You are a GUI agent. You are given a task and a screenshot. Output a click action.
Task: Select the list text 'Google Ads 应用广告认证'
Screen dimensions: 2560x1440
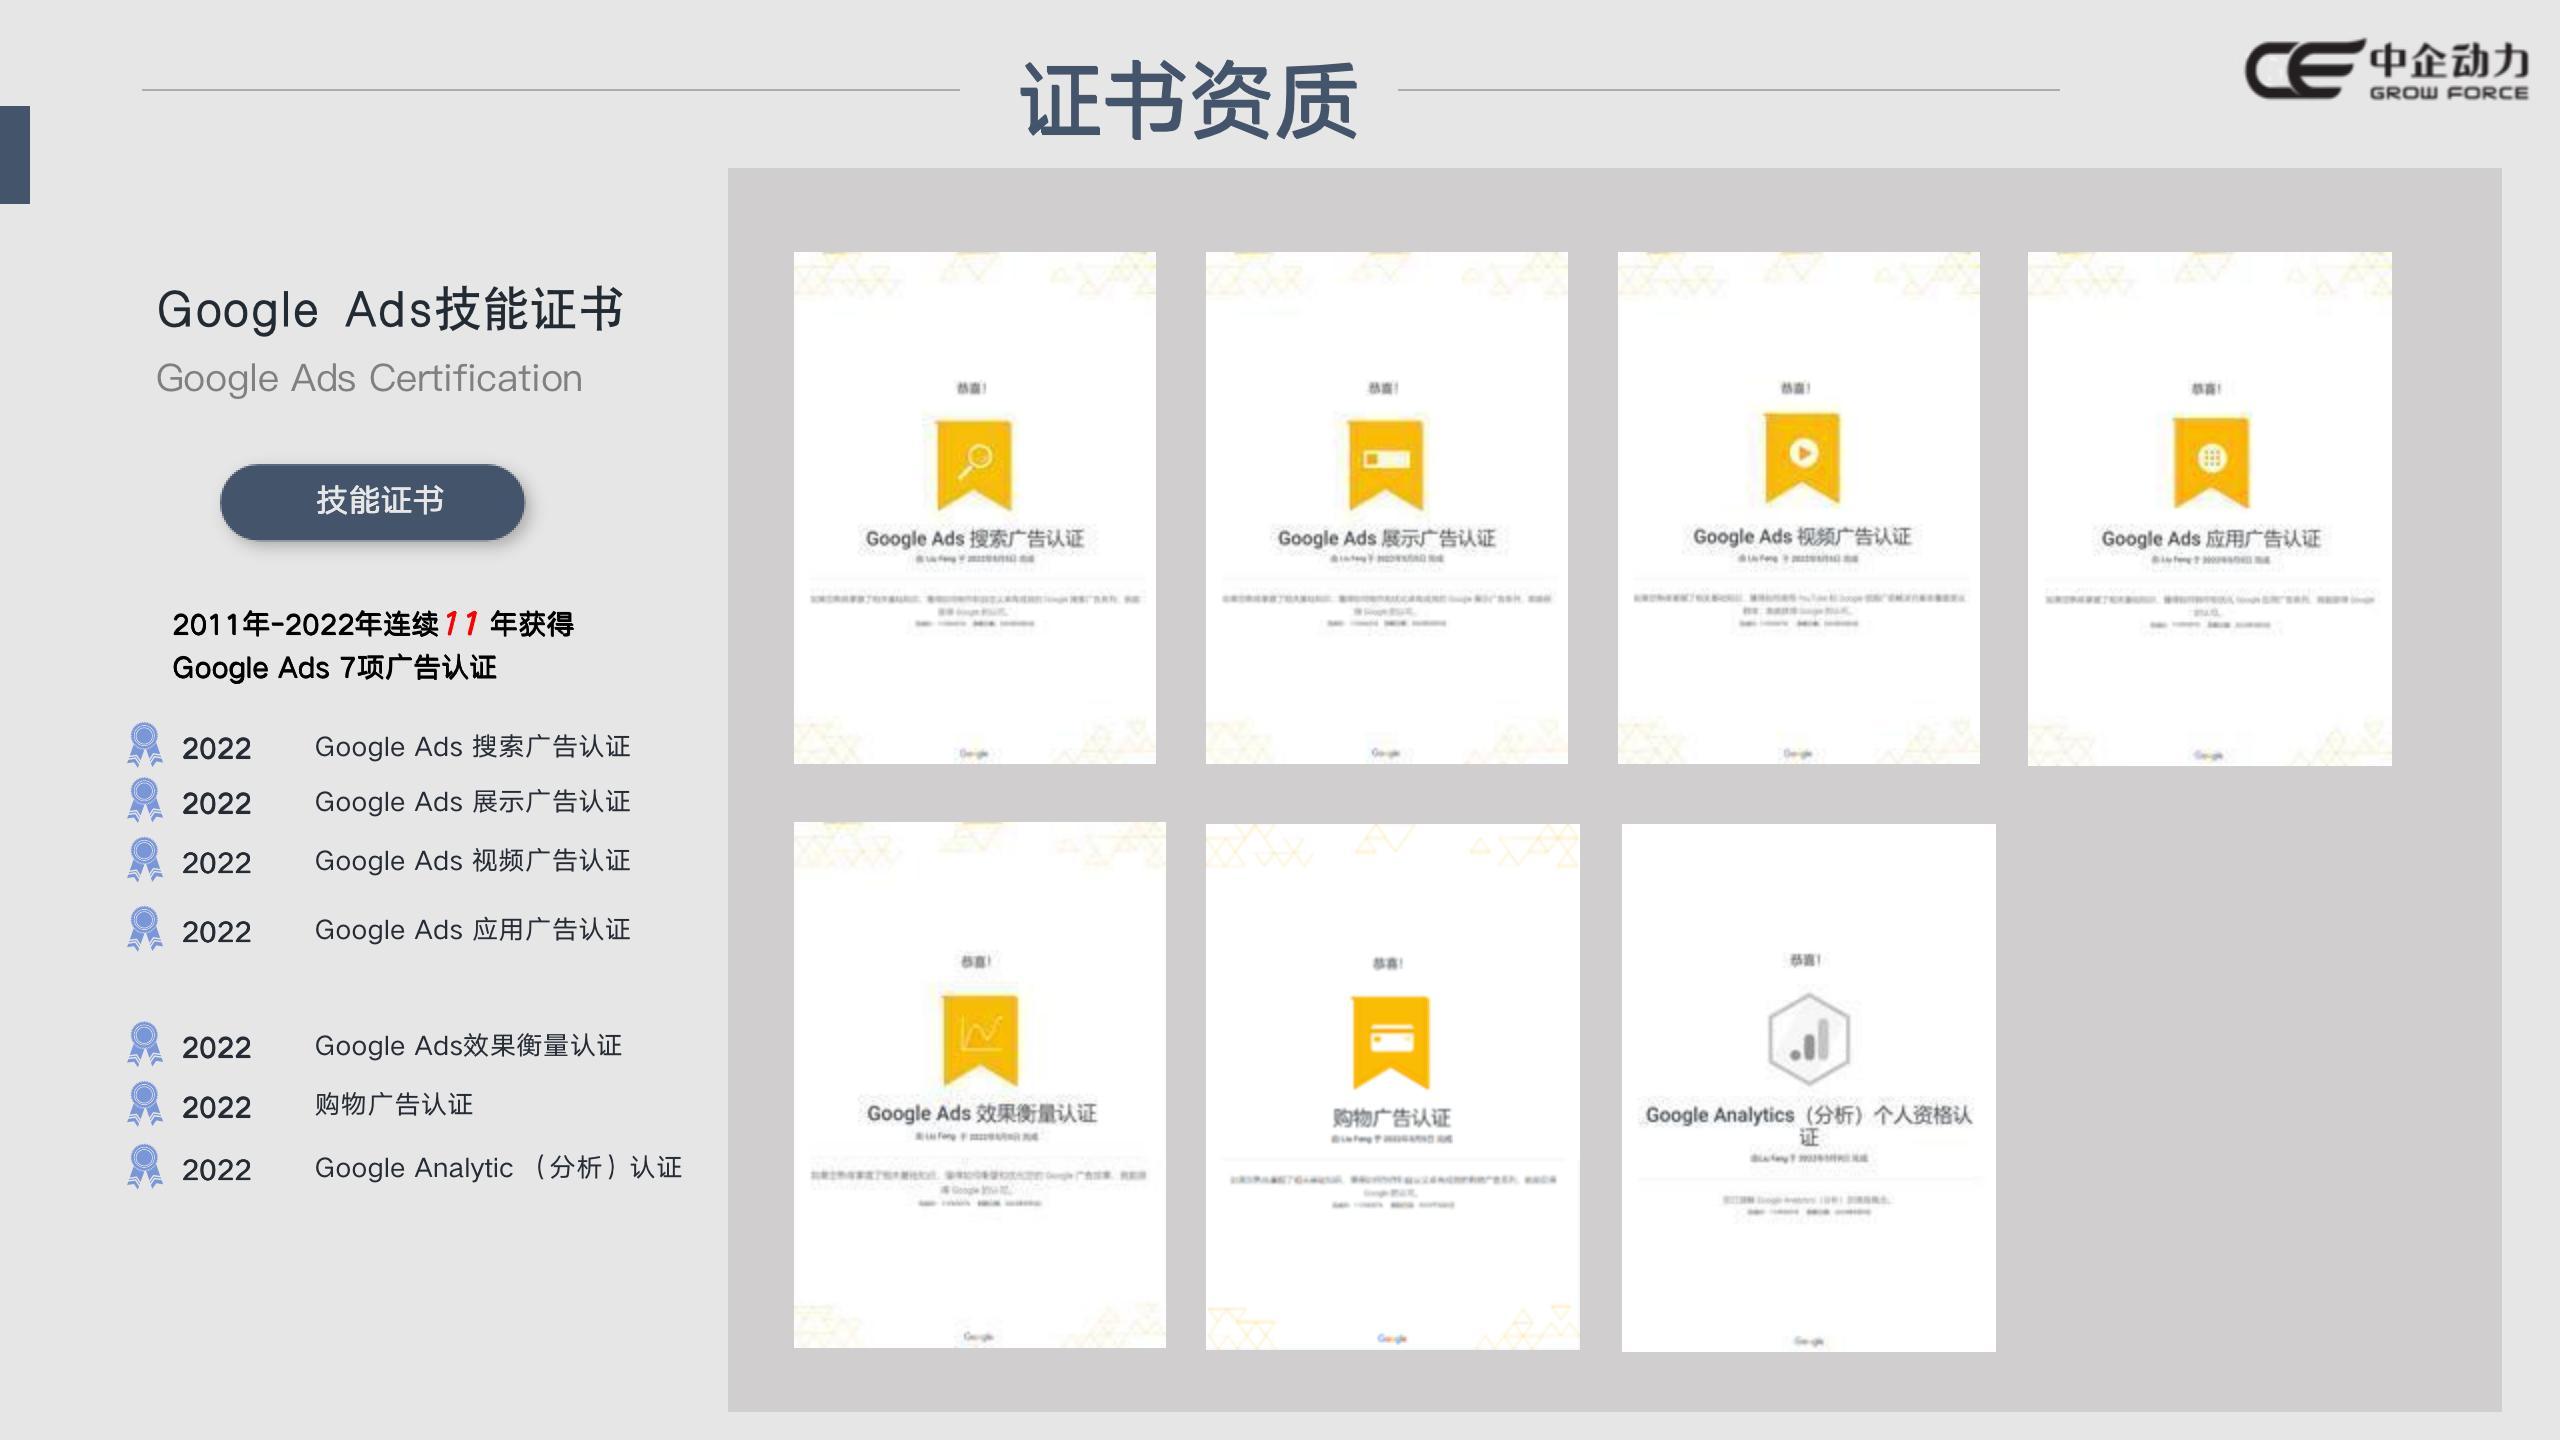[x=472, y=930]
